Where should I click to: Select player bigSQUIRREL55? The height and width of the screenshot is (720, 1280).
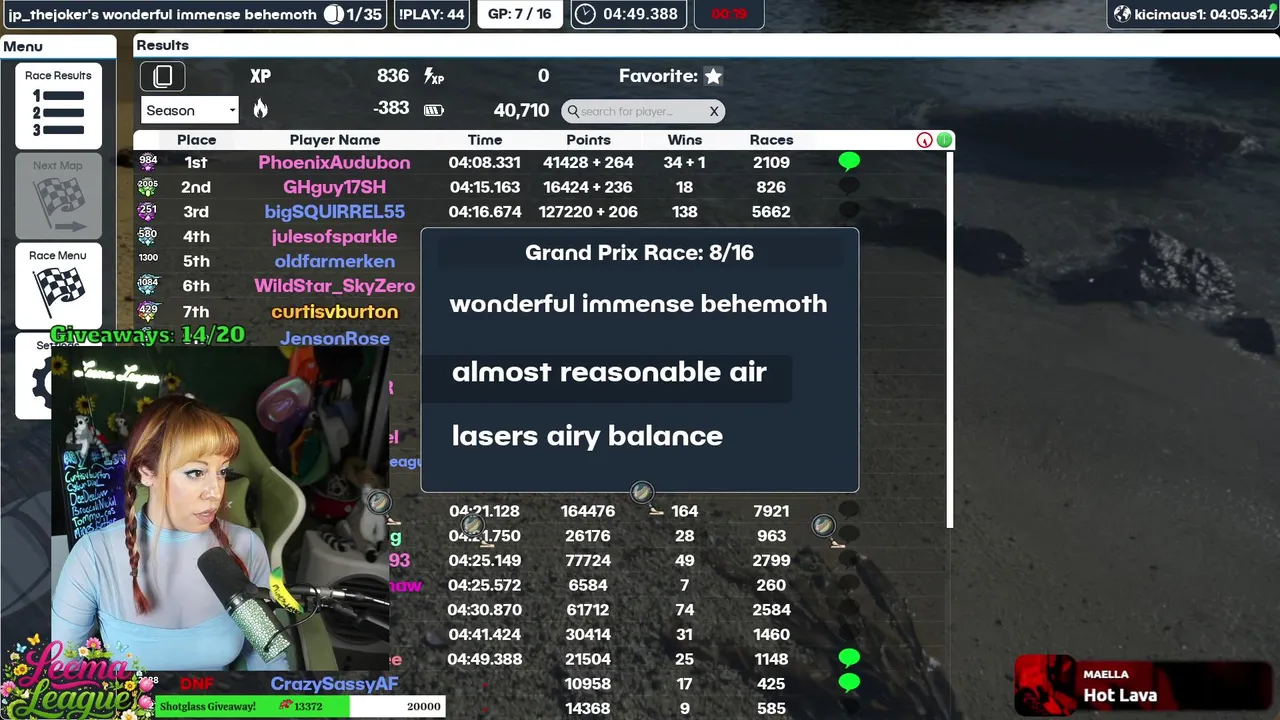[x=334, y=212]
